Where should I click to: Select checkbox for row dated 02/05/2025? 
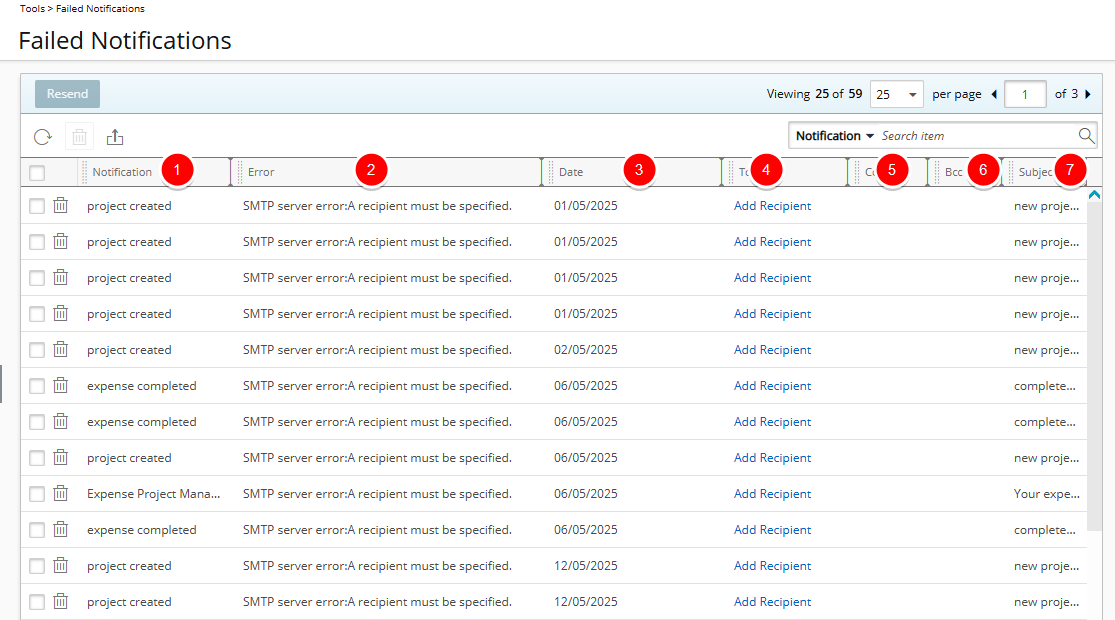(x=37, y=350)
